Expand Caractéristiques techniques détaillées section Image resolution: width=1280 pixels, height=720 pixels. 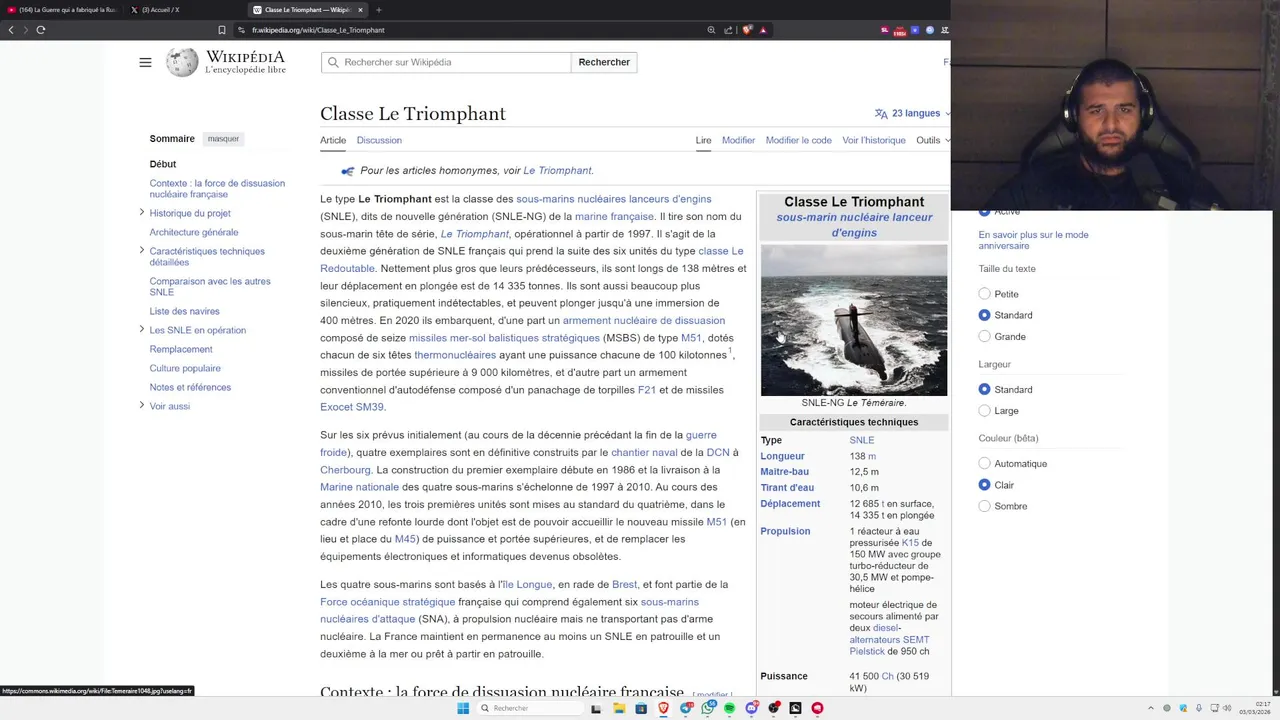pos(141,250)
